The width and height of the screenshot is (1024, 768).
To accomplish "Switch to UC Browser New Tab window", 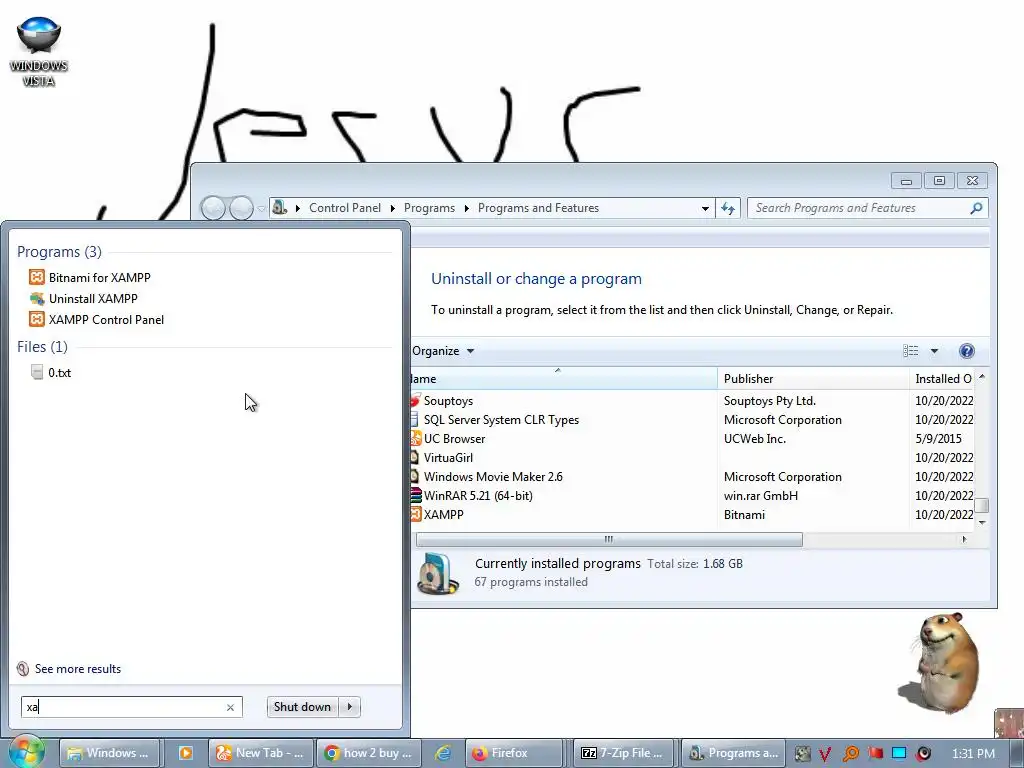I will (x=261, y=753).
